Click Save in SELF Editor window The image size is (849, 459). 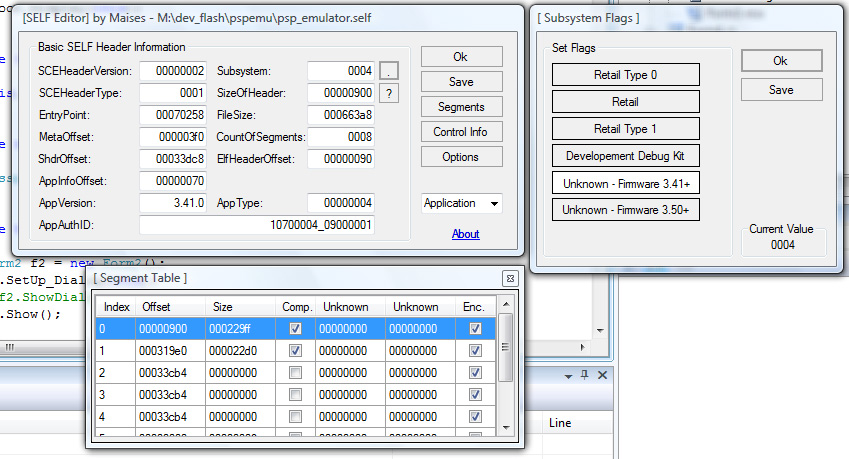[x=461, y=82]
